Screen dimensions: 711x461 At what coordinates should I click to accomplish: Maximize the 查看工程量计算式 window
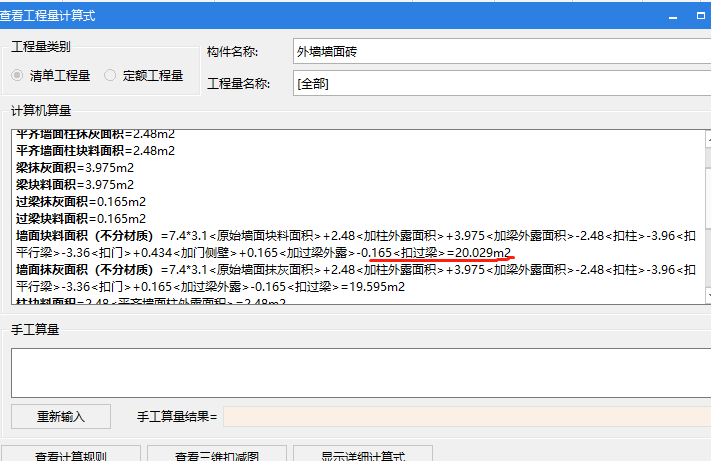[701, 16]
